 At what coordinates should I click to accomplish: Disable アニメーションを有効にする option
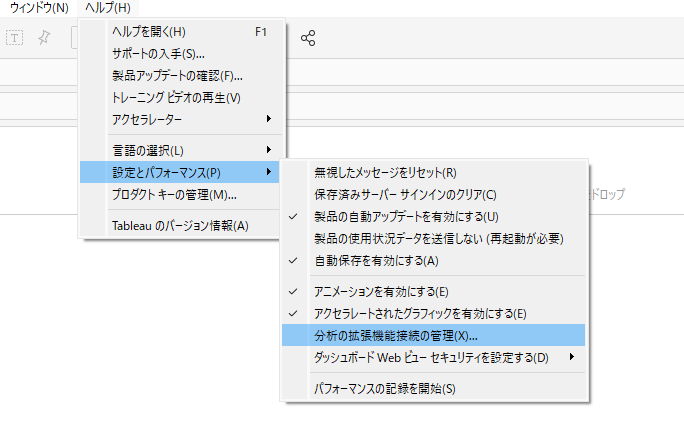380,291
